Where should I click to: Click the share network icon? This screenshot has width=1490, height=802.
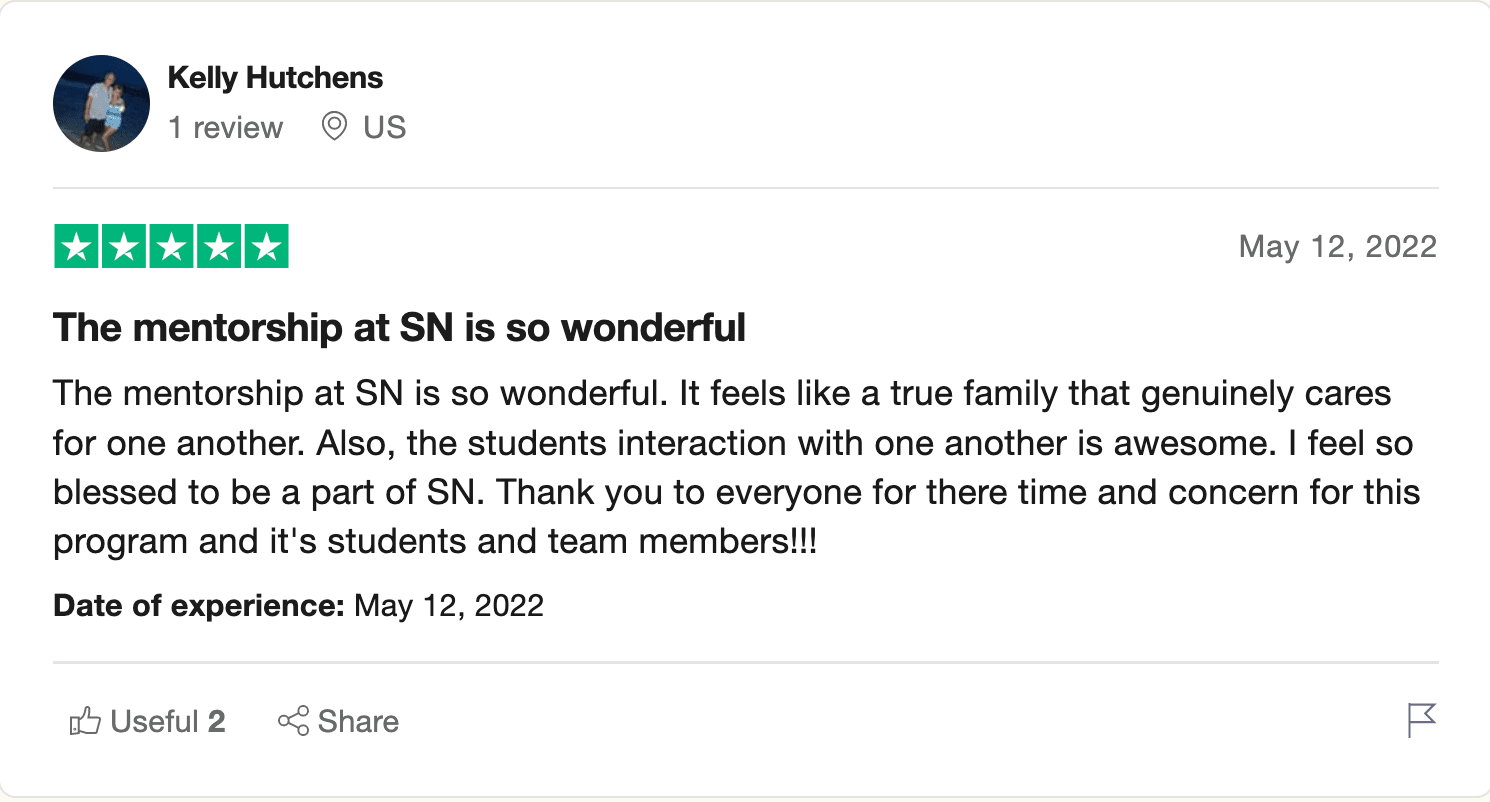[x=293, y=721]
